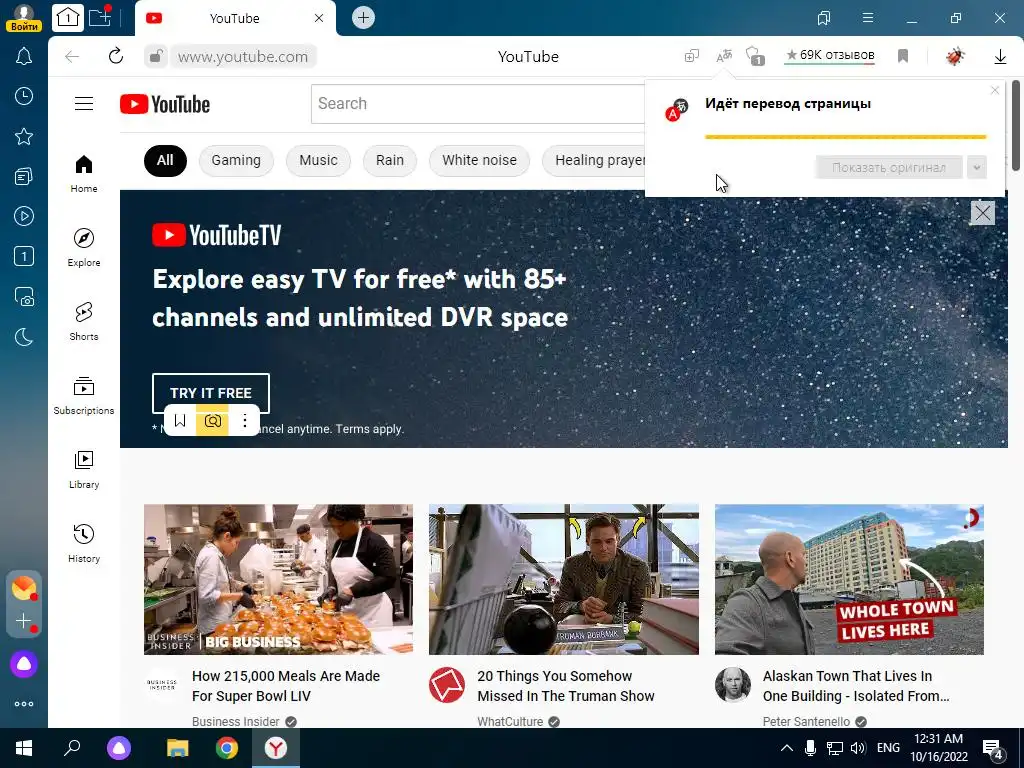Screen dimensions: 1024x768
Task: Click the TRY IT FREE button
Action: [210, 393]
